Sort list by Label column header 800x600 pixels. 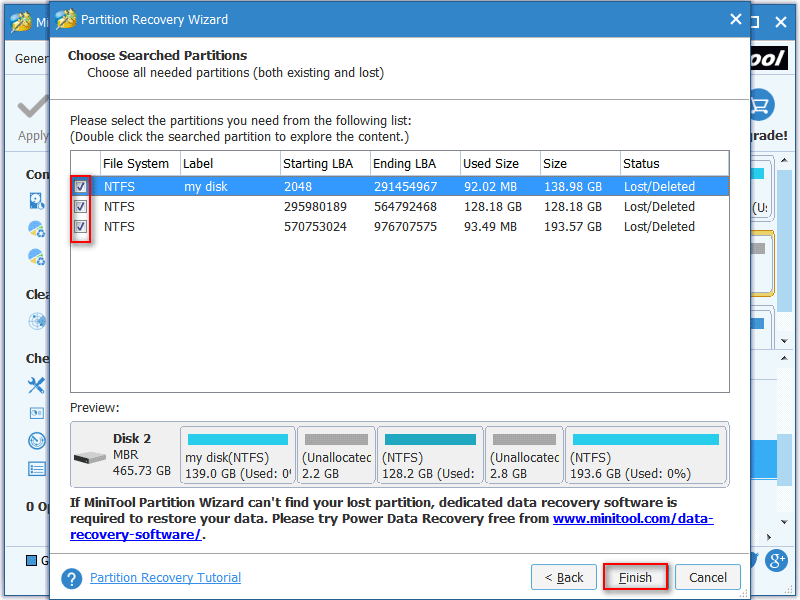pos(230,164)
